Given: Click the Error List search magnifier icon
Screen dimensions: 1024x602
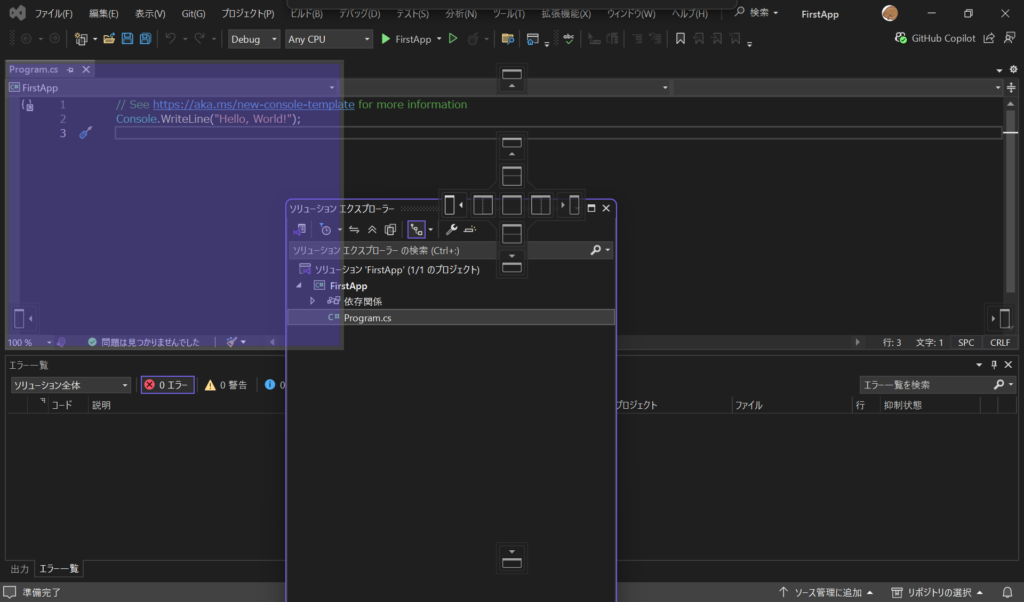Looking at the screenshot, I should pos(999,385).
